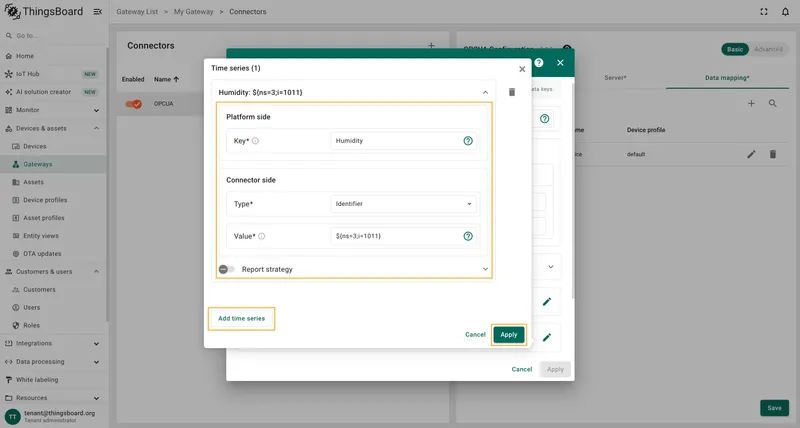Save the connector configuration
This screenshot has height=428, width=800.
774,408
